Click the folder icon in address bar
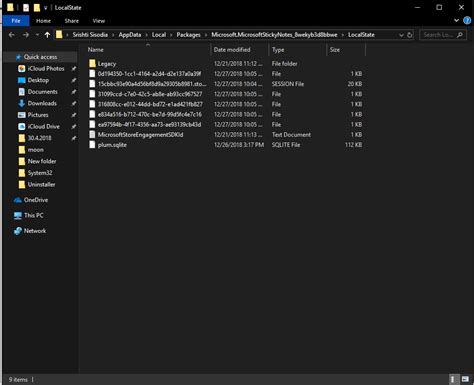 pyautogui.click(x=59, y=35)
